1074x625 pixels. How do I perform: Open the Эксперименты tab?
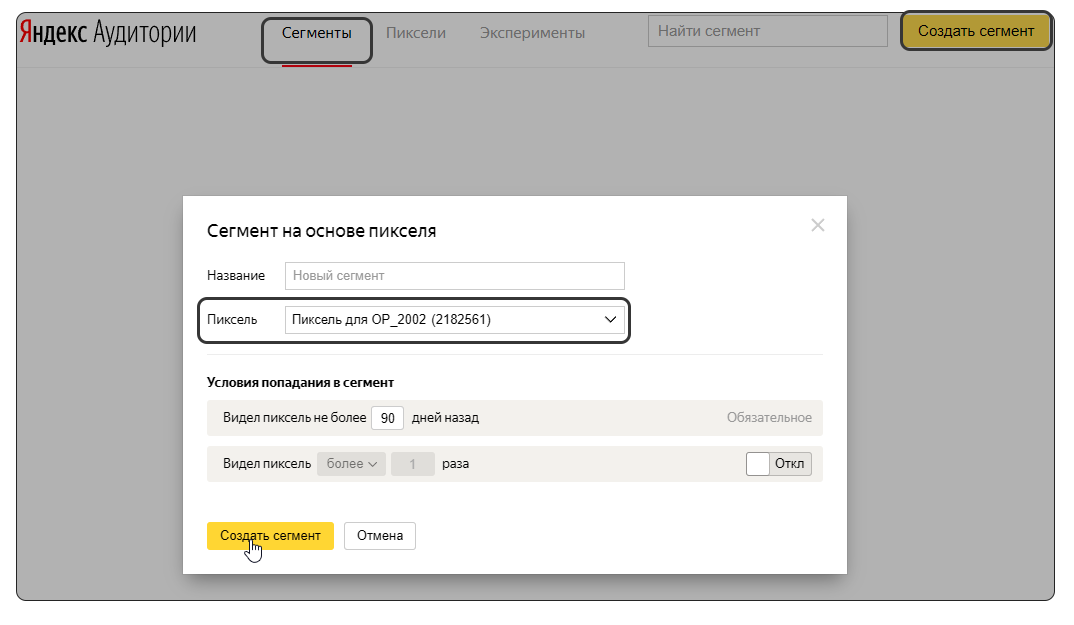532,32
